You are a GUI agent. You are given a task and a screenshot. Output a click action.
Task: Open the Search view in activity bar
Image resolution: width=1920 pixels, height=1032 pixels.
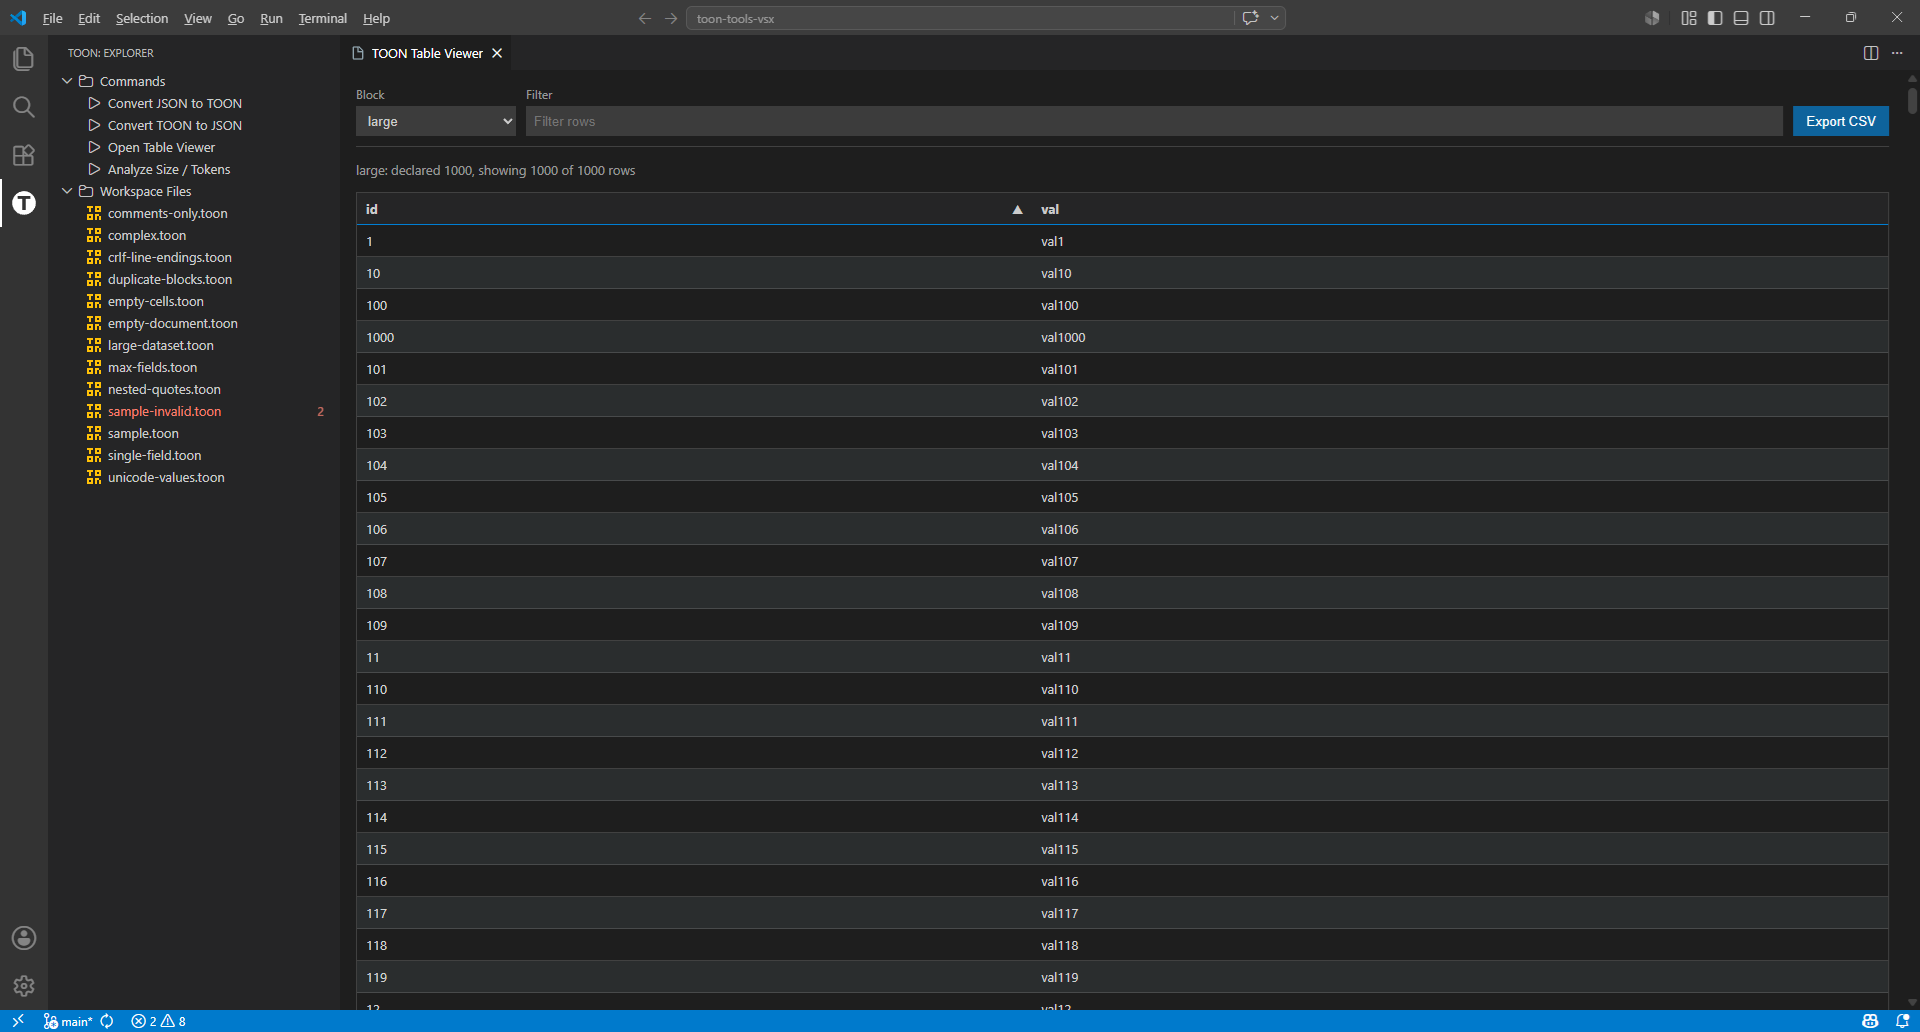tap(24, 107)
